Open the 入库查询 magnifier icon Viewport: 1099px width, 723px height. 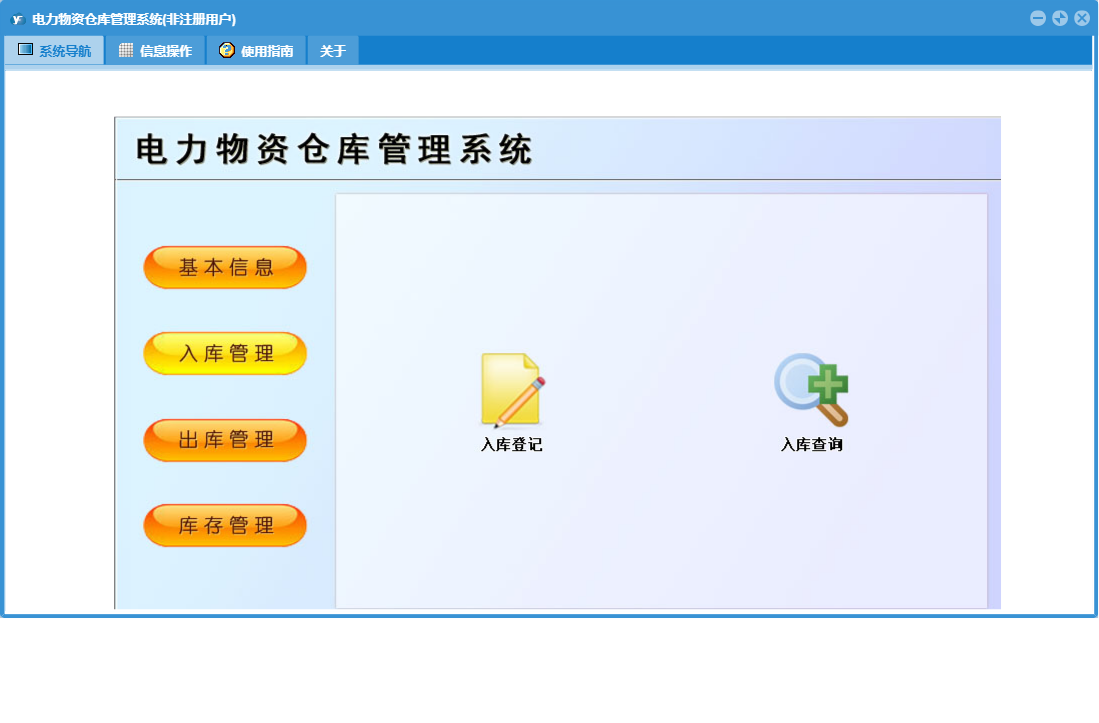[812, 390]
